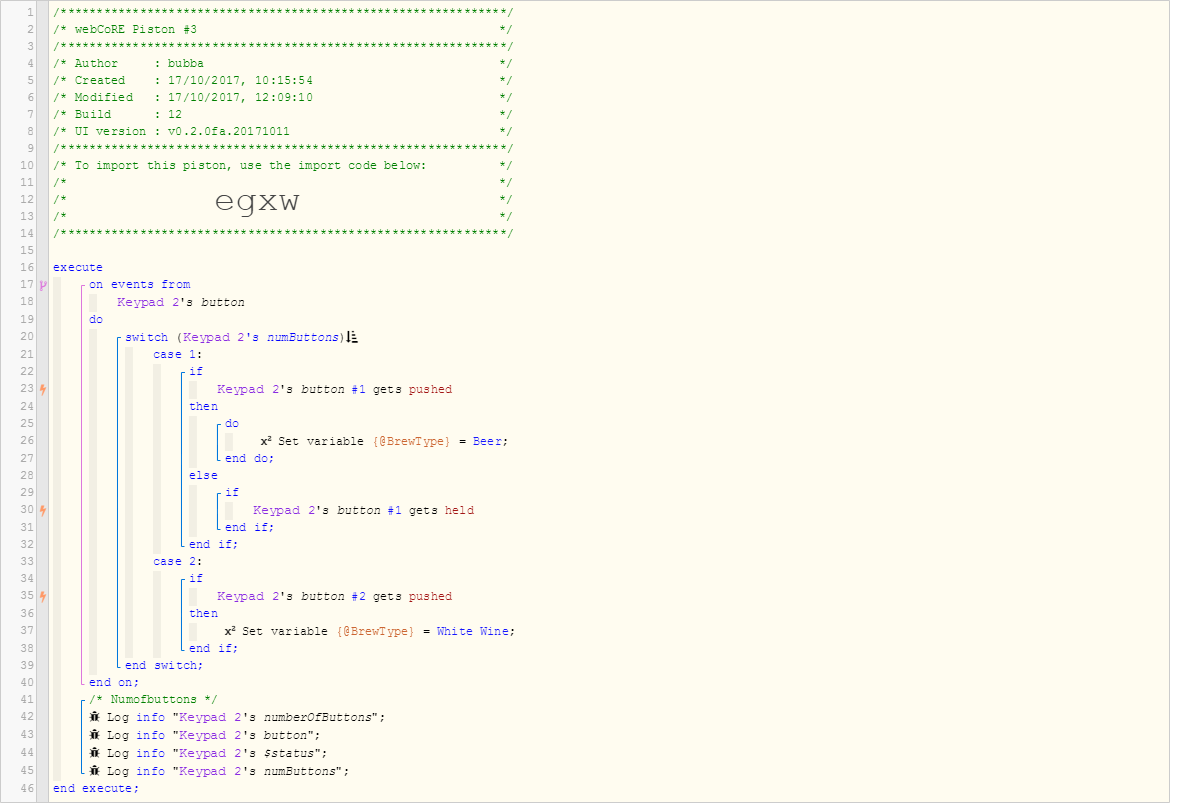Click the "White Wine" value on line 37
This screenshot has width=1178, height=811.
pos(473,631)
